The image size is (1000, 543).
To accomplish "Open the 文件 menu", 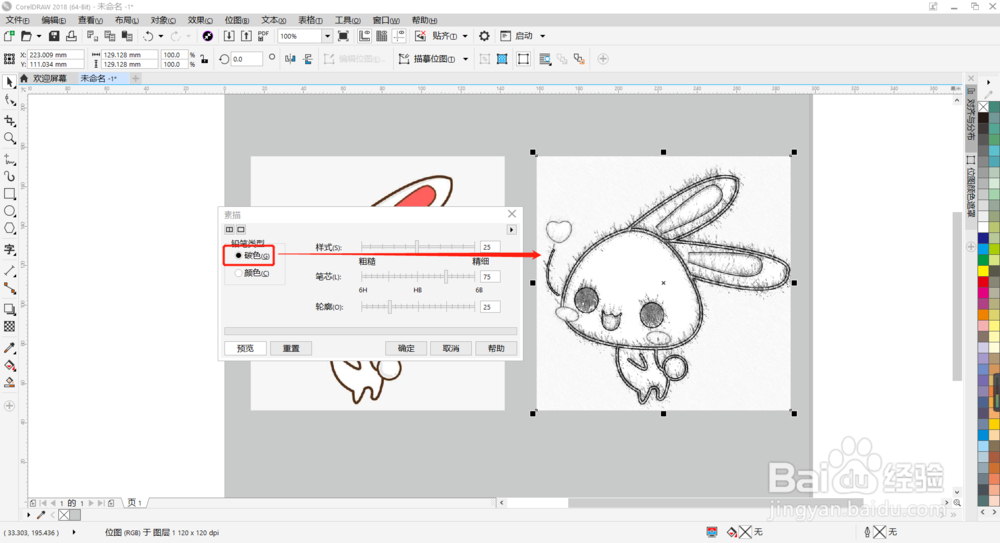I will 17,20.
